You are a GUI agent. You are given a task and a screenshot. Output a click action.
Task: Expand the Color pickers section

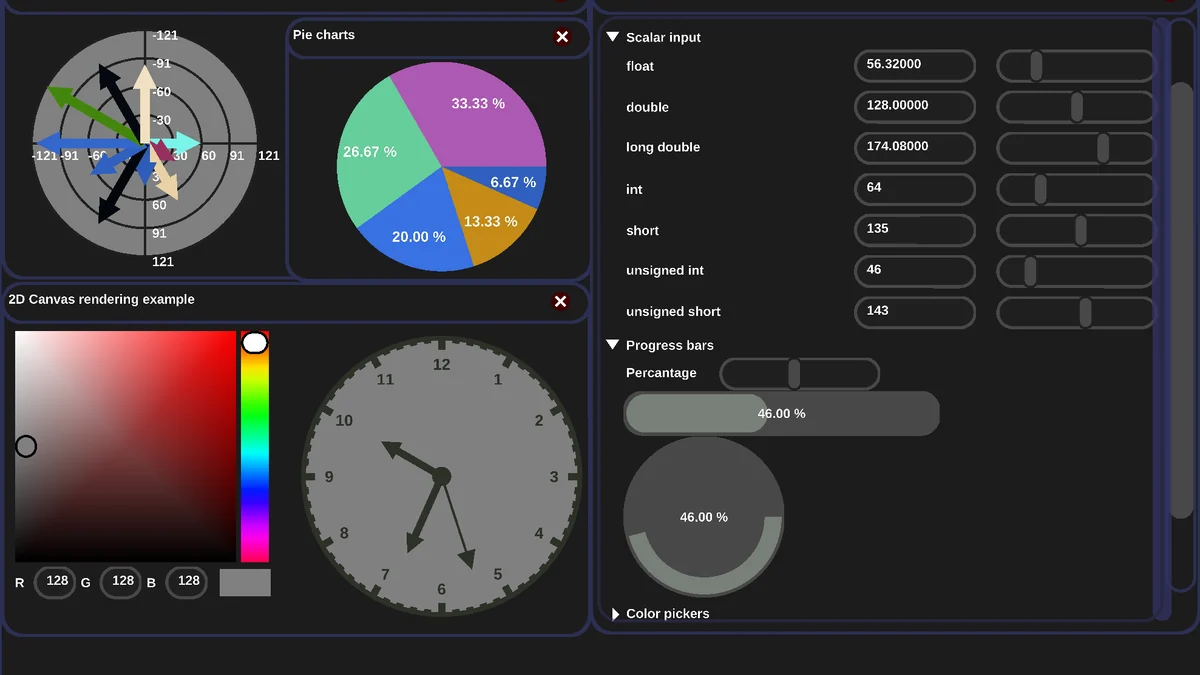[615, 614]
